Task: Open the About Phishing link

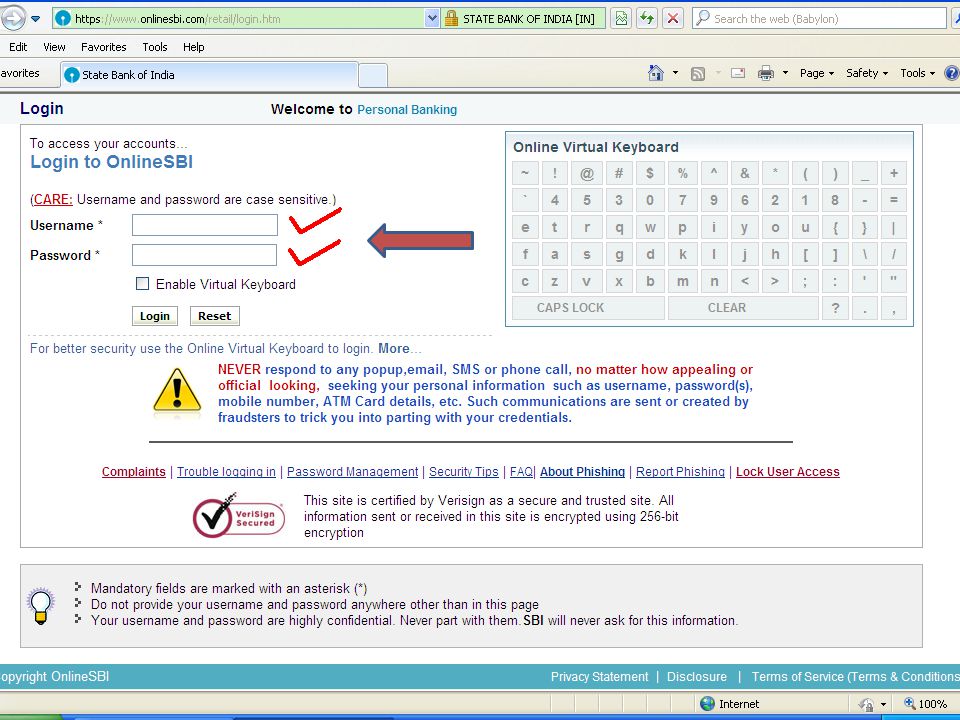Action: (x=582, y=471)
